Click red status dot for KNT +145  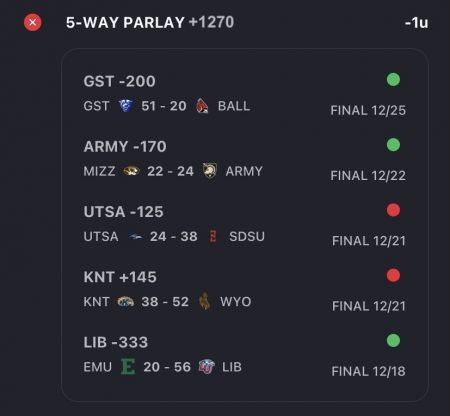[393, 275]
